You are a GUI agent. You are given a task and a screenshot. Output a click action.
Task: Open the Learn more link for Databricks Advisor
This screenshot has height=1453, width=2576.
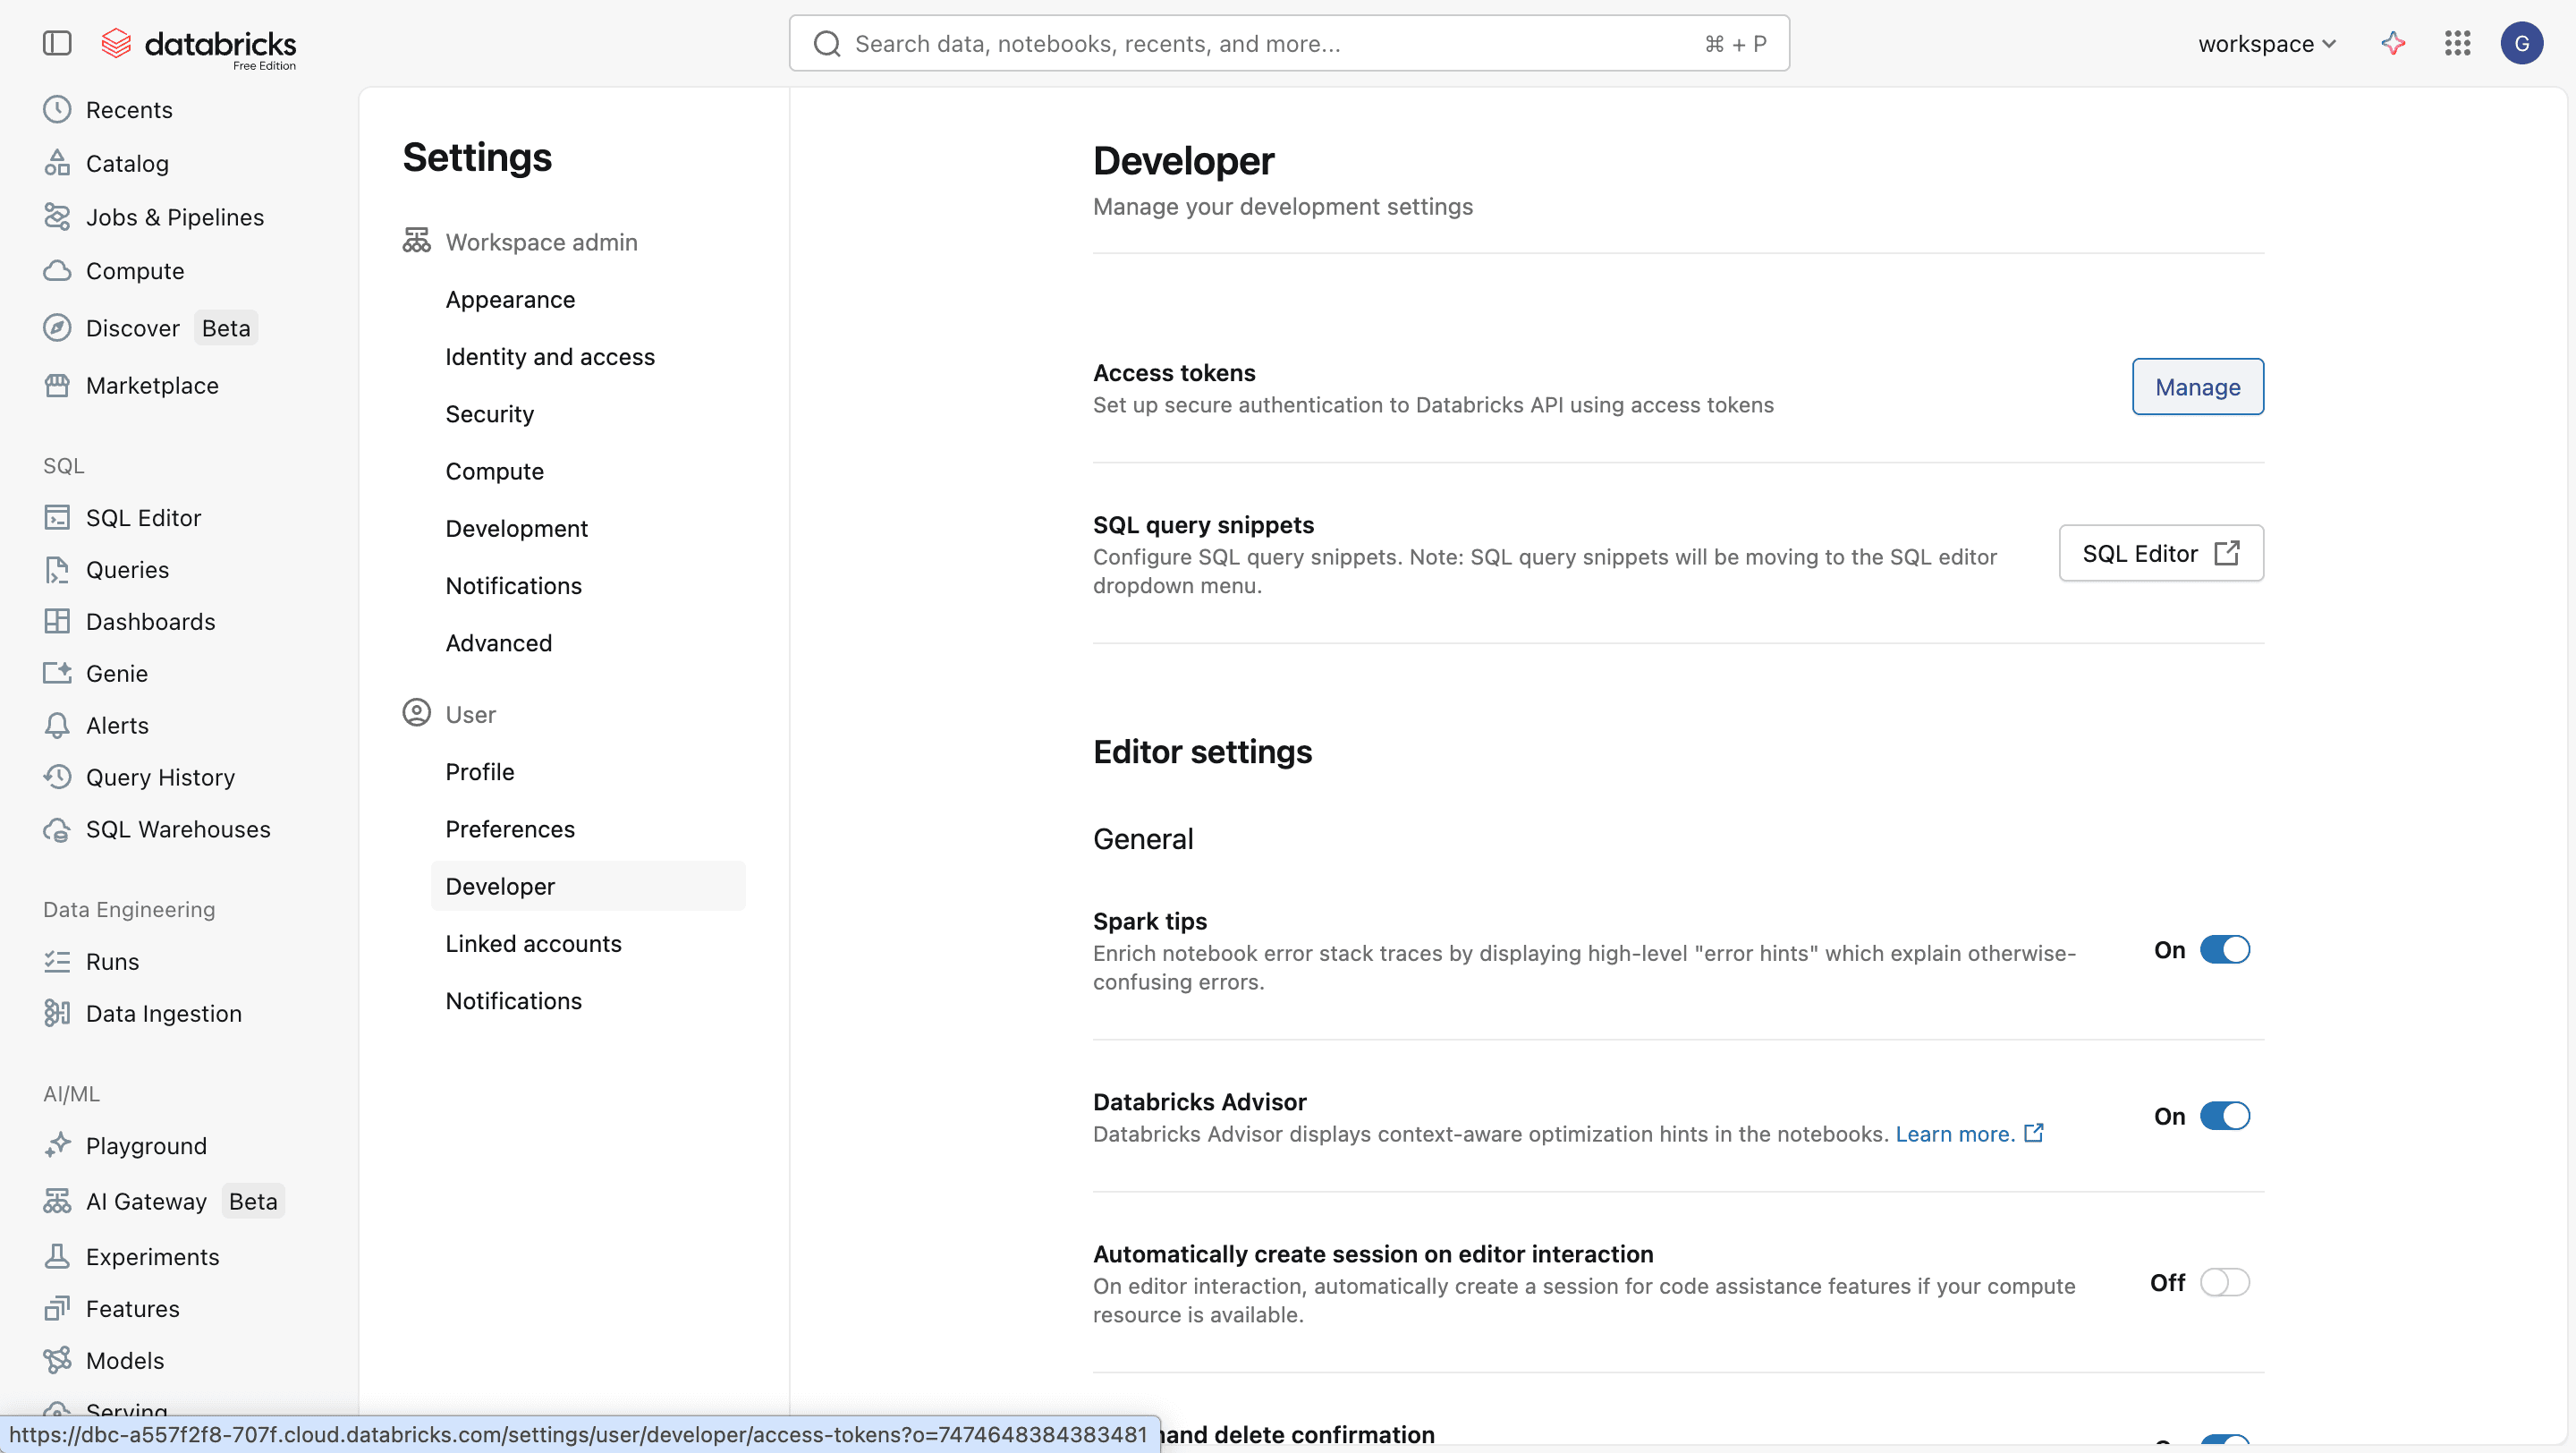[x=1955, y=1133]
